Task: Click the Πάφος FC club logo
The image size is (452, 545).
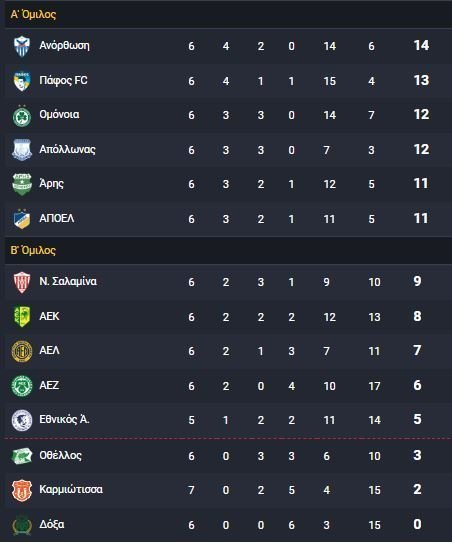Action: [22, 81]
